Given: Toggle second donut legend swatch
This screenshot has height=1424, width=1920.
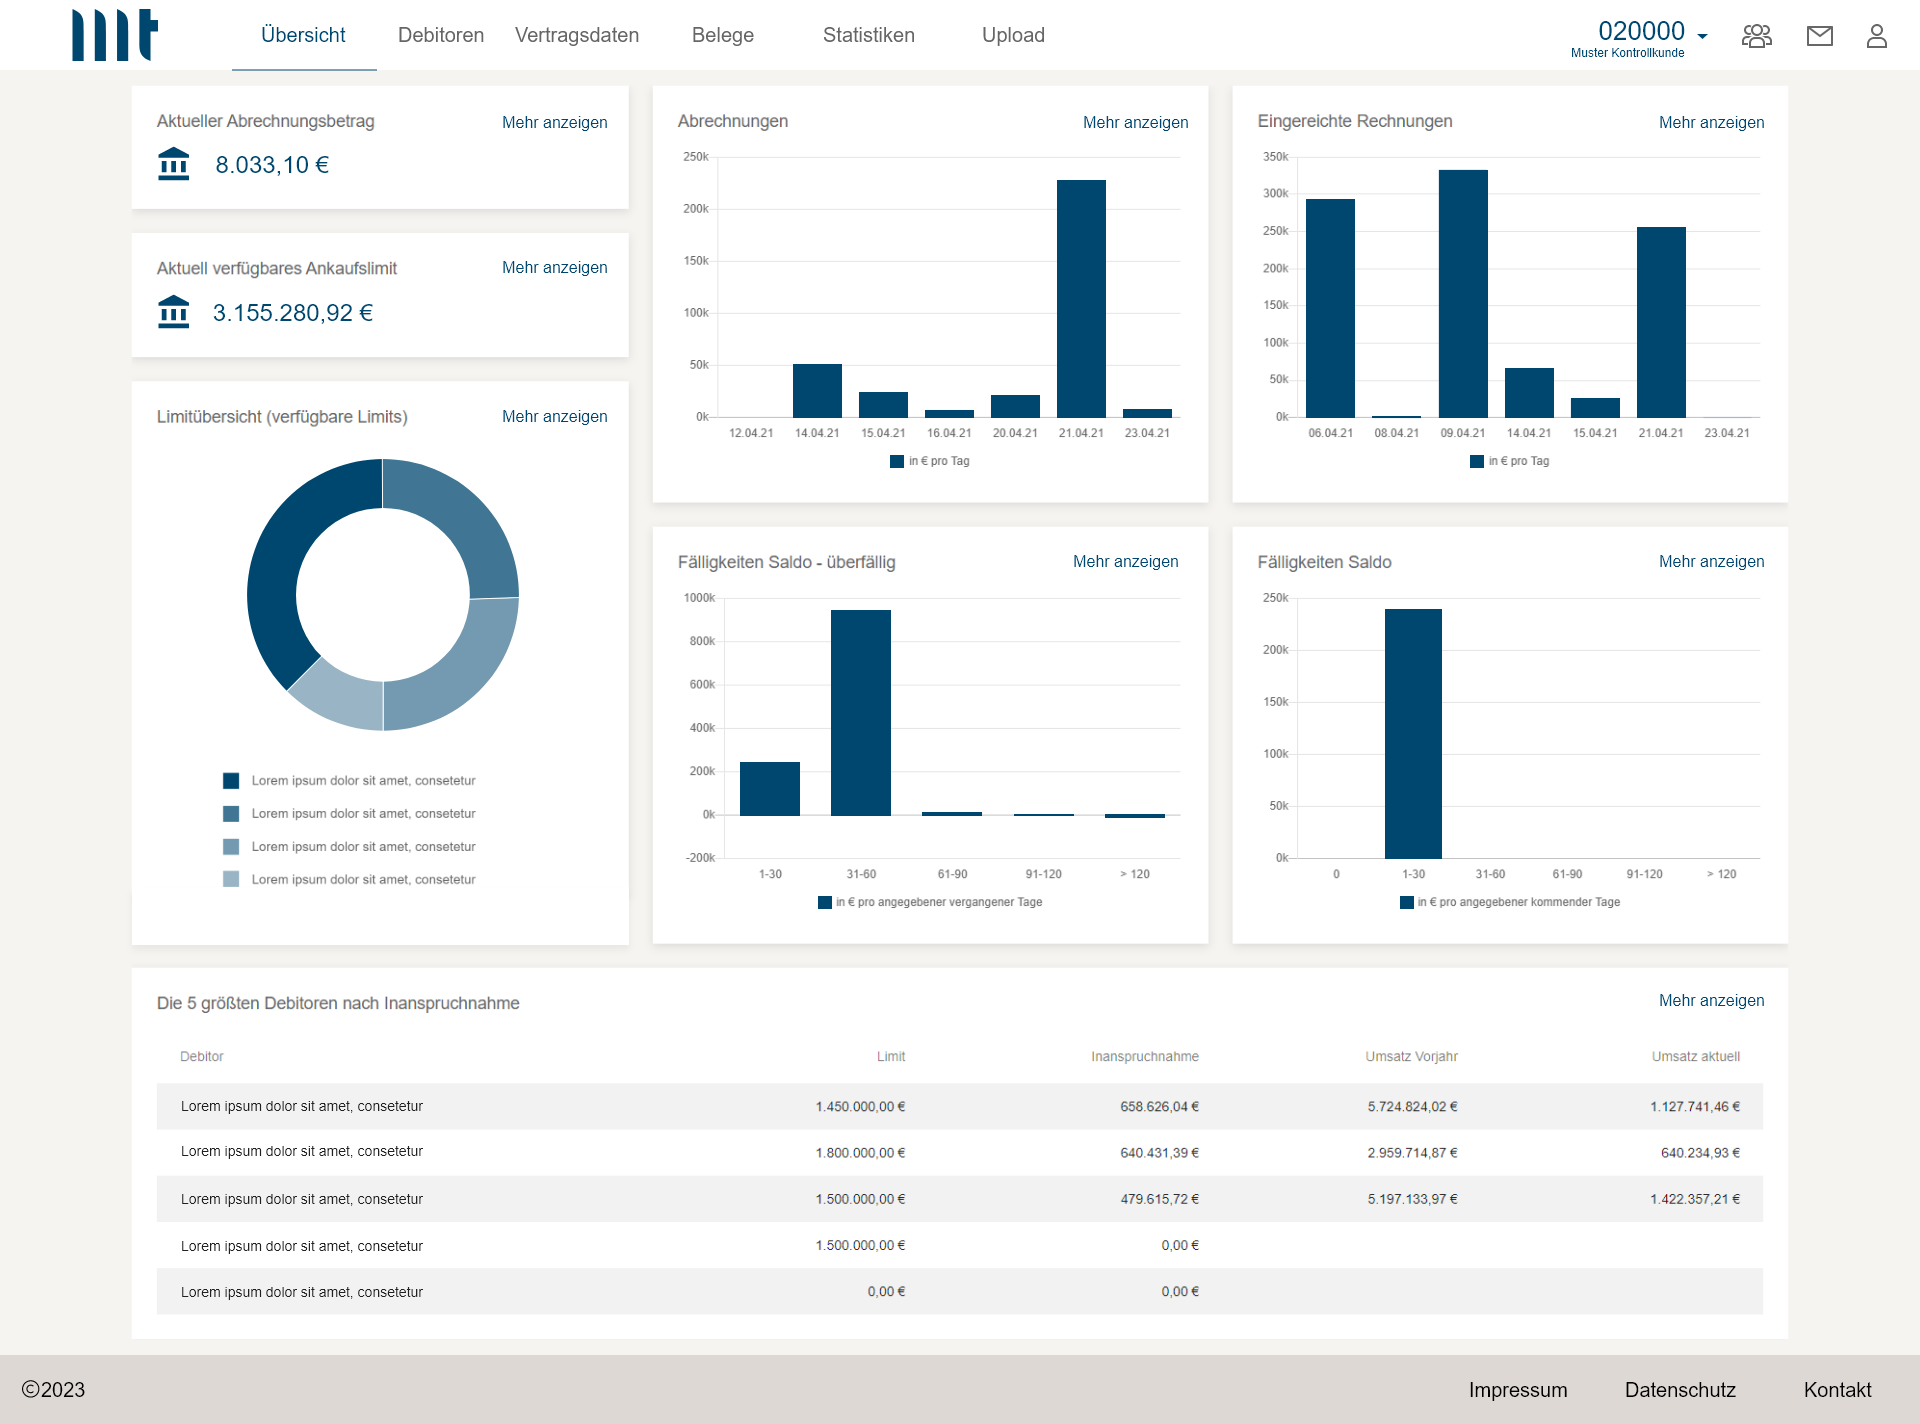Looking at the screenshot, I should coord(231,814).
